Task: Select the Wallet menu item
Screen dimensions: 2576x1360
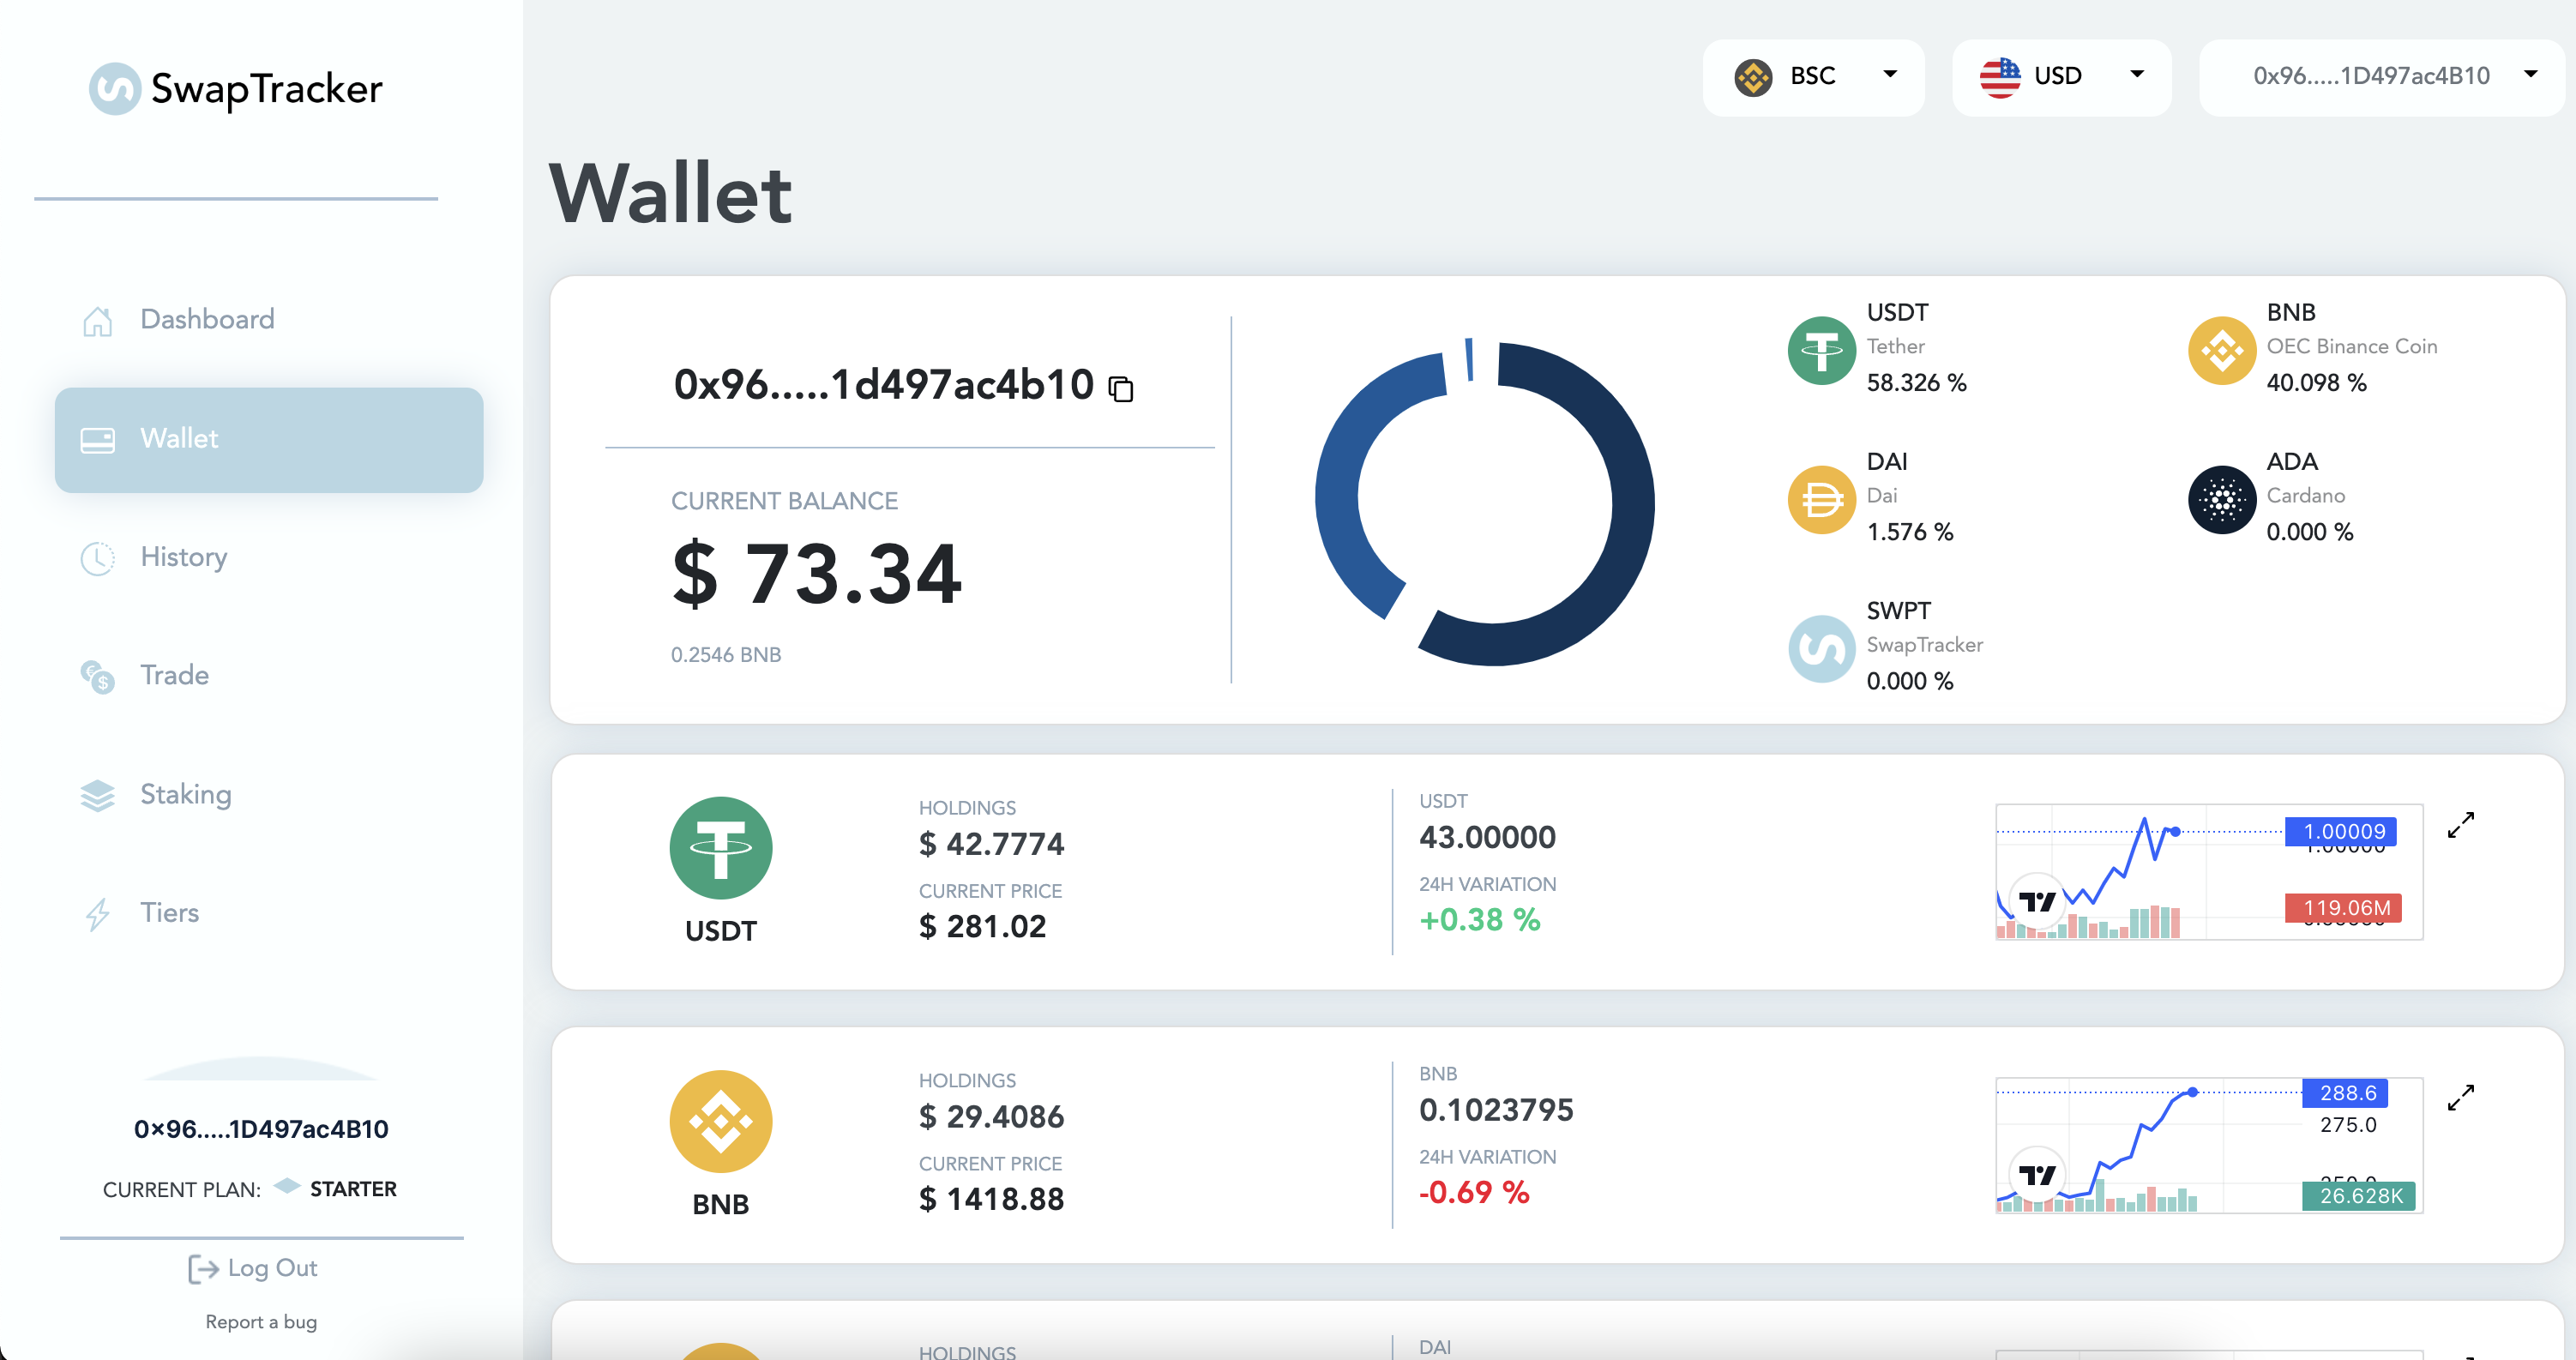Action: click(x=269, y=439)
